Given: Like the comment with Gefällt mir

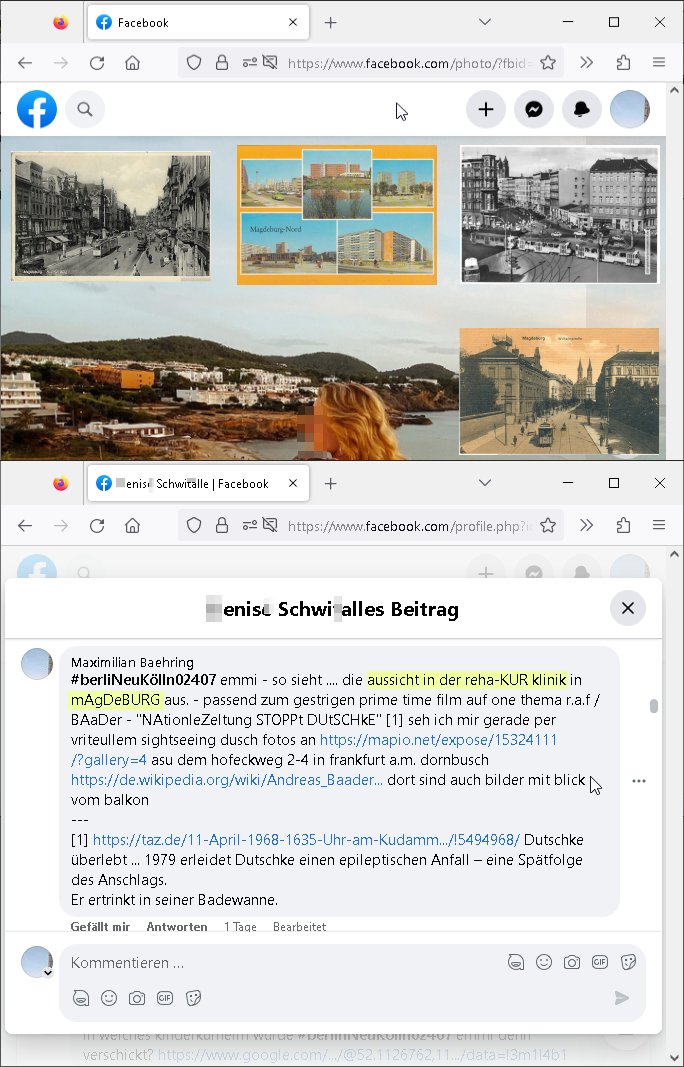Looking at the screenshot, I should click(100, 926).
